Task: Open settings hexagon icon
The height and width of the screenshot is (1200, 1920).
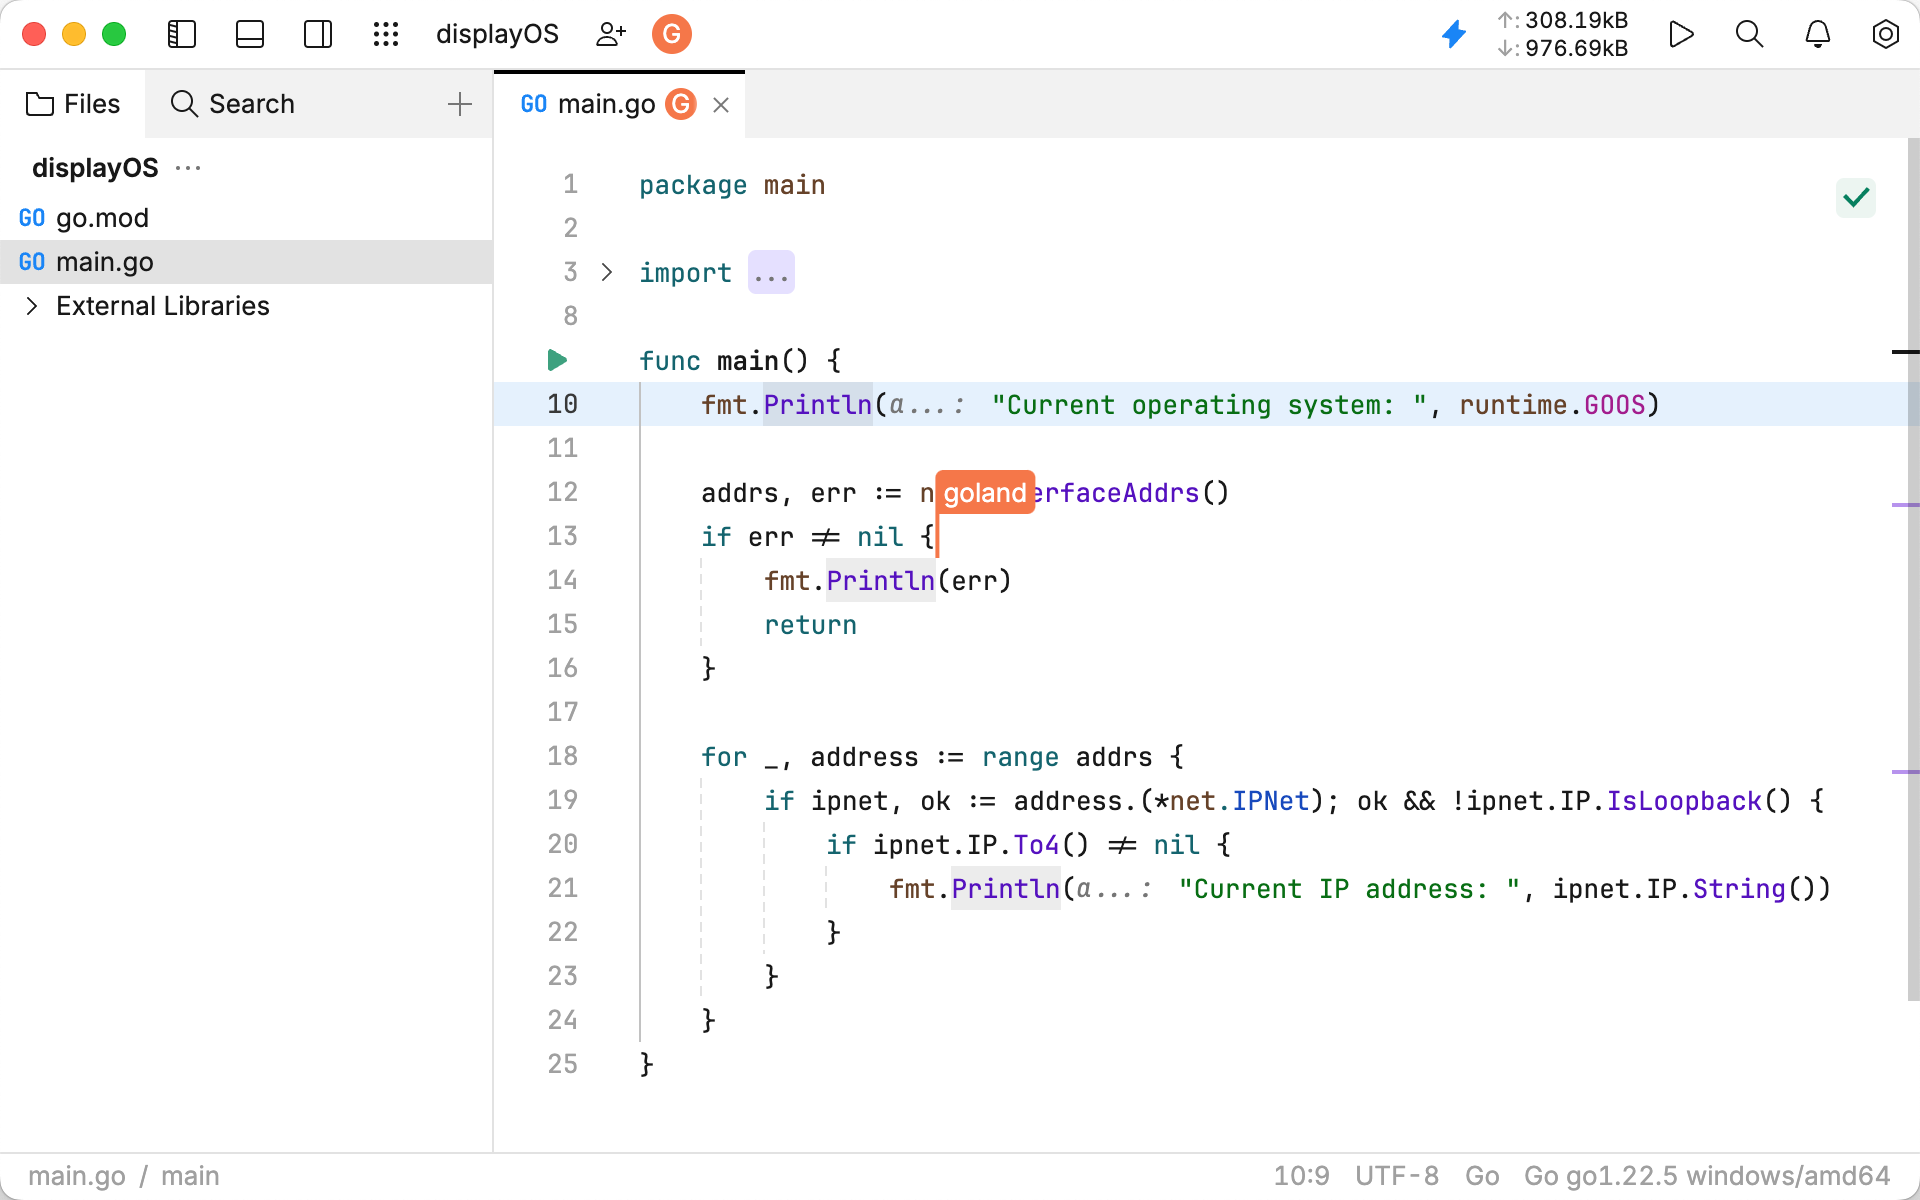Action: [x=1885, y=34]
